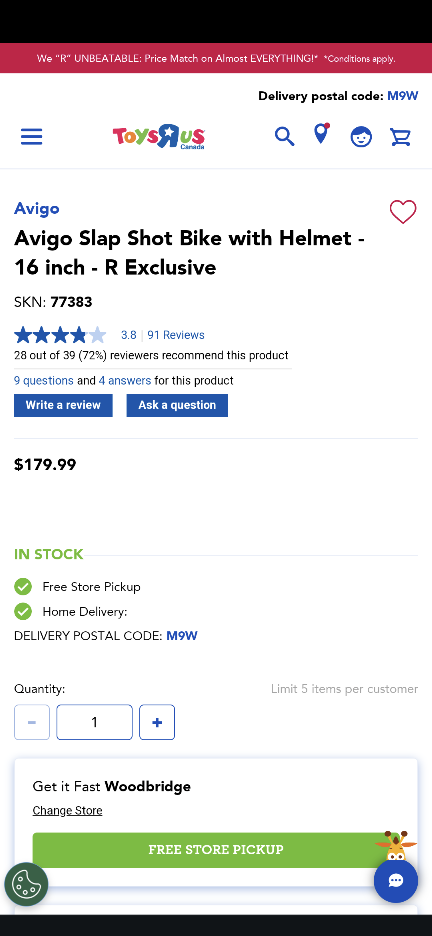The image size is (432, 936).
Task: Change delivery postal code M9W in header
Action: [403, 96]
